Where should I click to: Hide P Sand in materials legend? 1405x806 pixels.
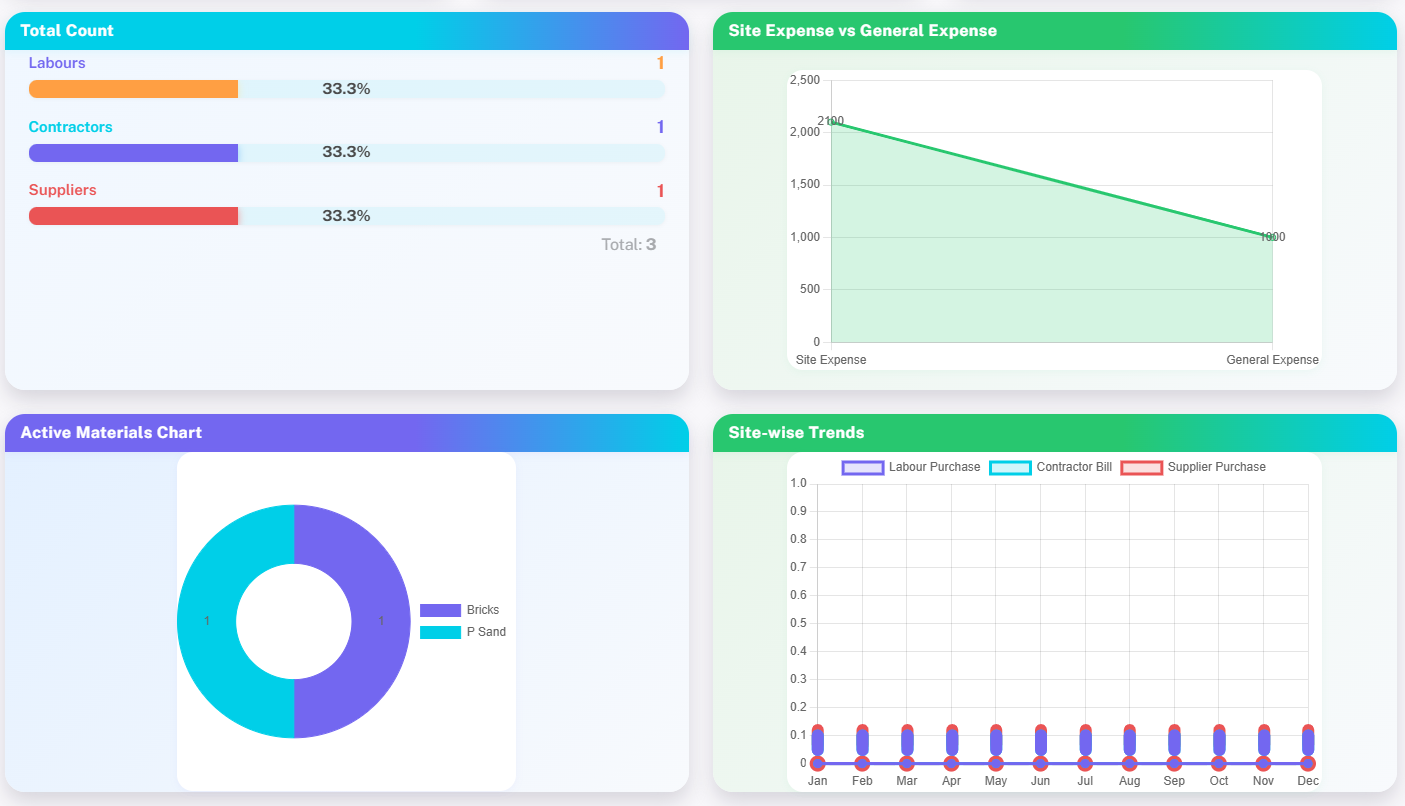click(x=463, y=632)
